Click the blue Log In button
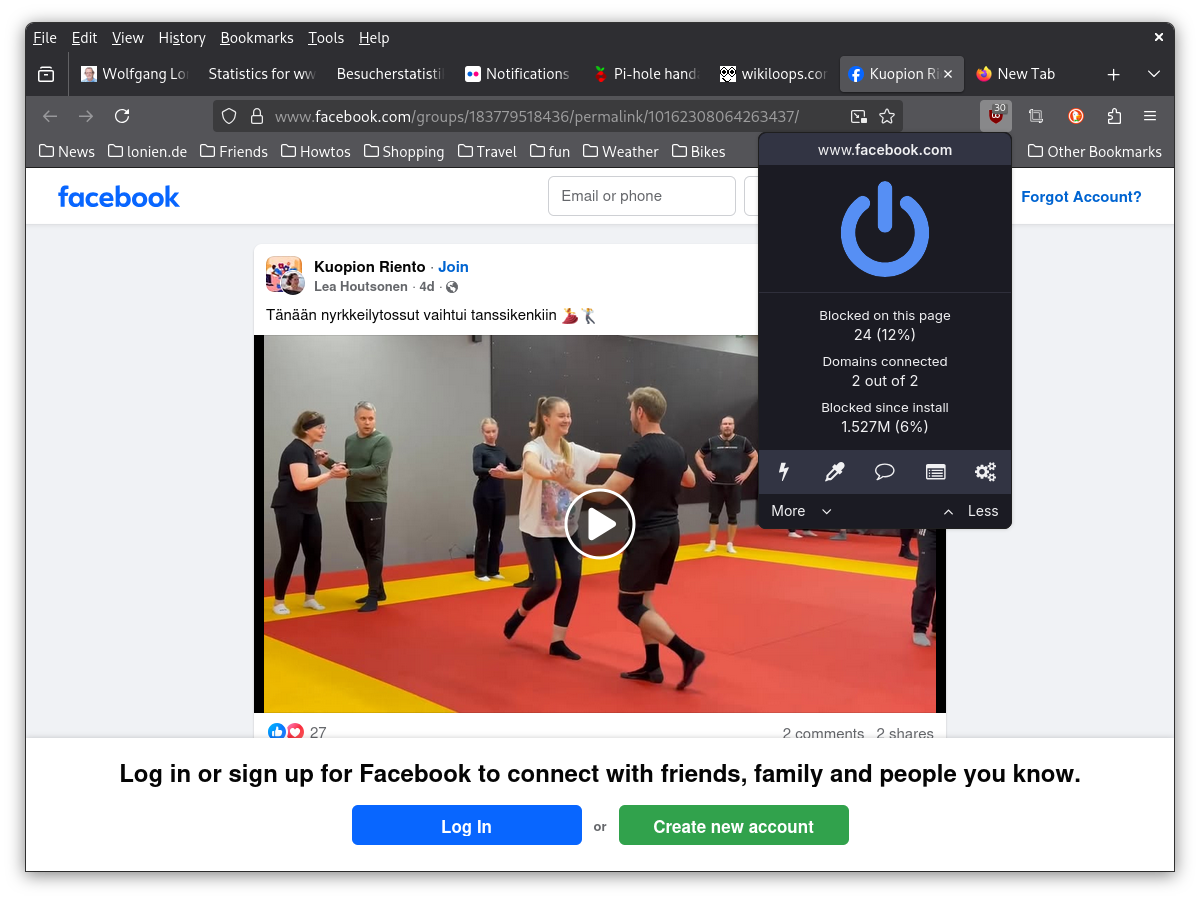Image resolution: width=1200 pixels, height=900 pixels. click(466, 826)
